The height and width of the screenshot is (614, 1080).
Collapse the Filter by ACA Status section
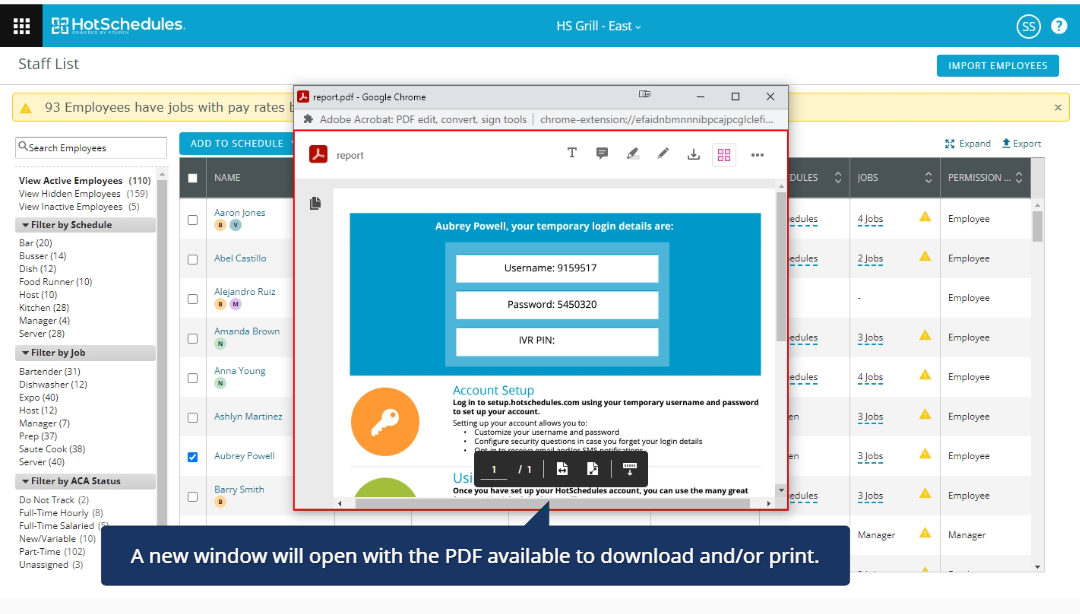click(85, 481)
